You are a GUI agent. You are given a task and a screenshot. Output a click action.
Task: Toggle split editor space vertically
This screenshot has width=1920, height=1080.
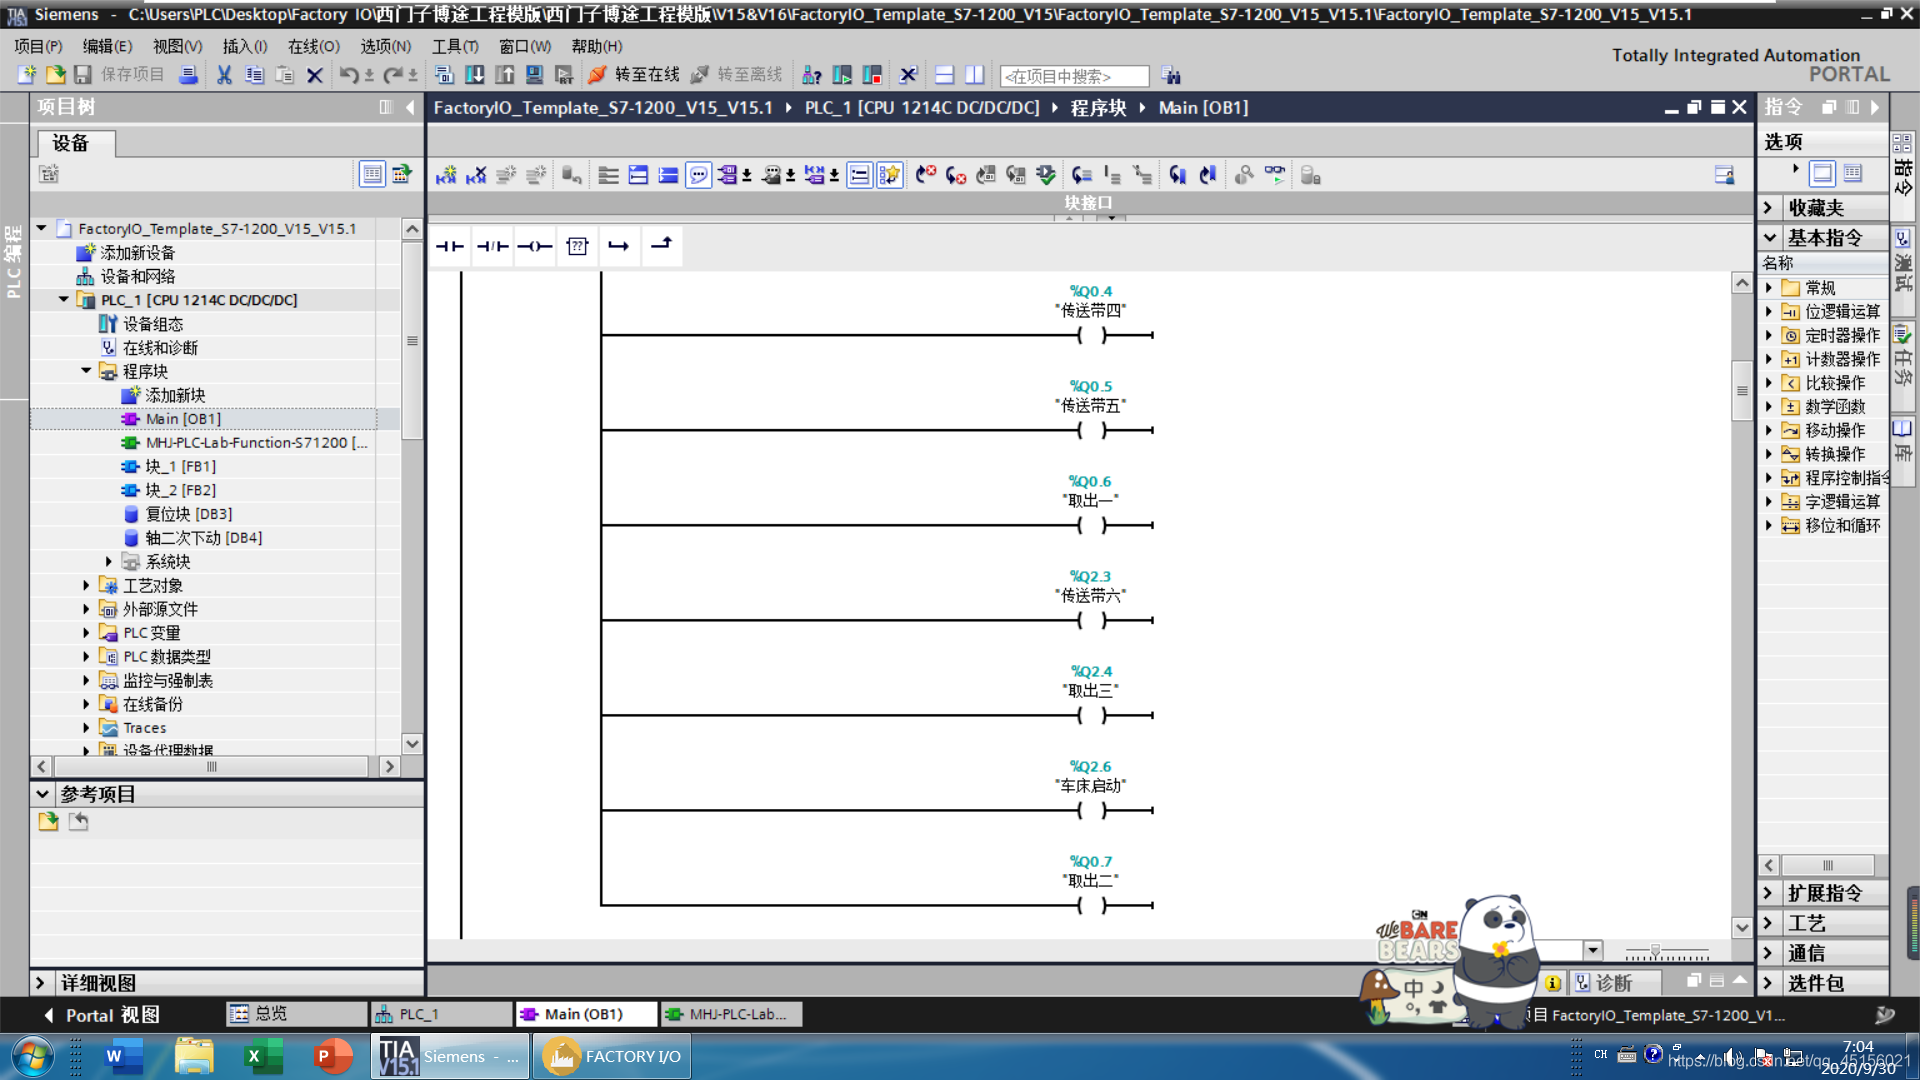(x=975, y=75)
